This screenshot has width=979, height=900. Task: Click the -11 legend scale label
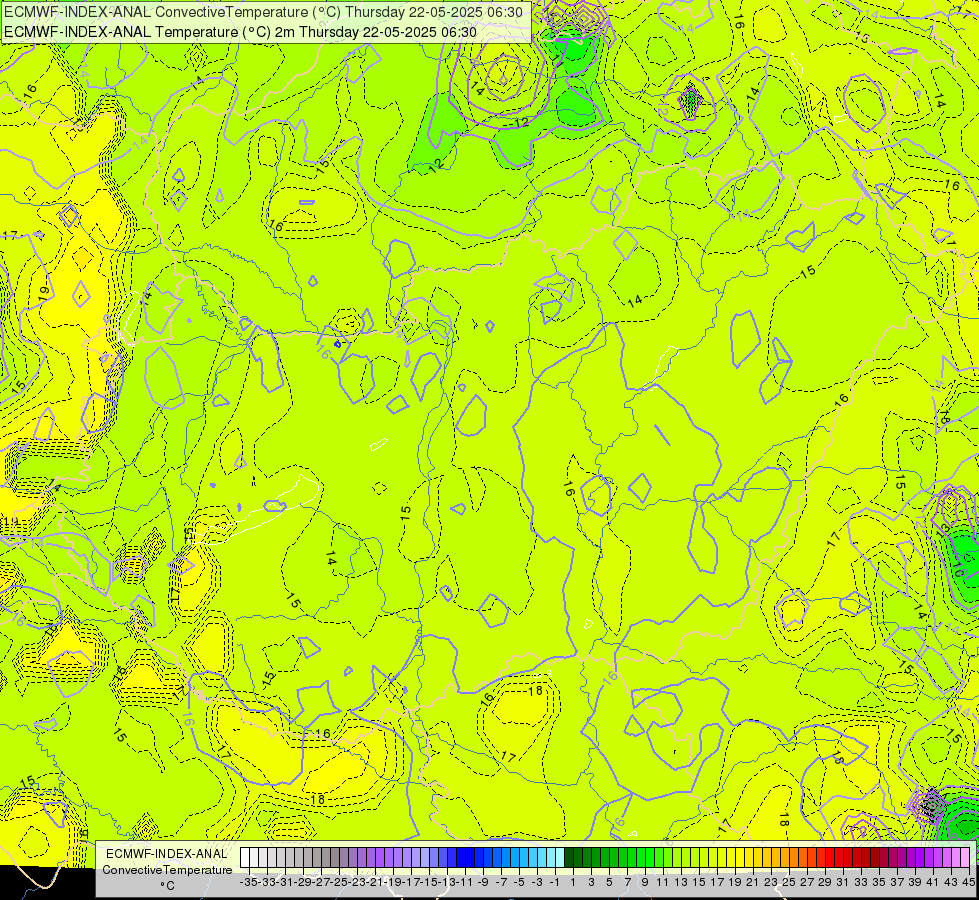click(x=465, y=883)
